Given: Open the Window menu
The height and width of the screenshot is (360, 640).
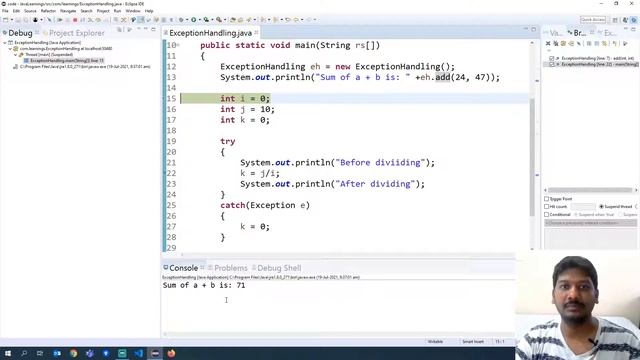Looking at the screenshot, I should (133, 11).
